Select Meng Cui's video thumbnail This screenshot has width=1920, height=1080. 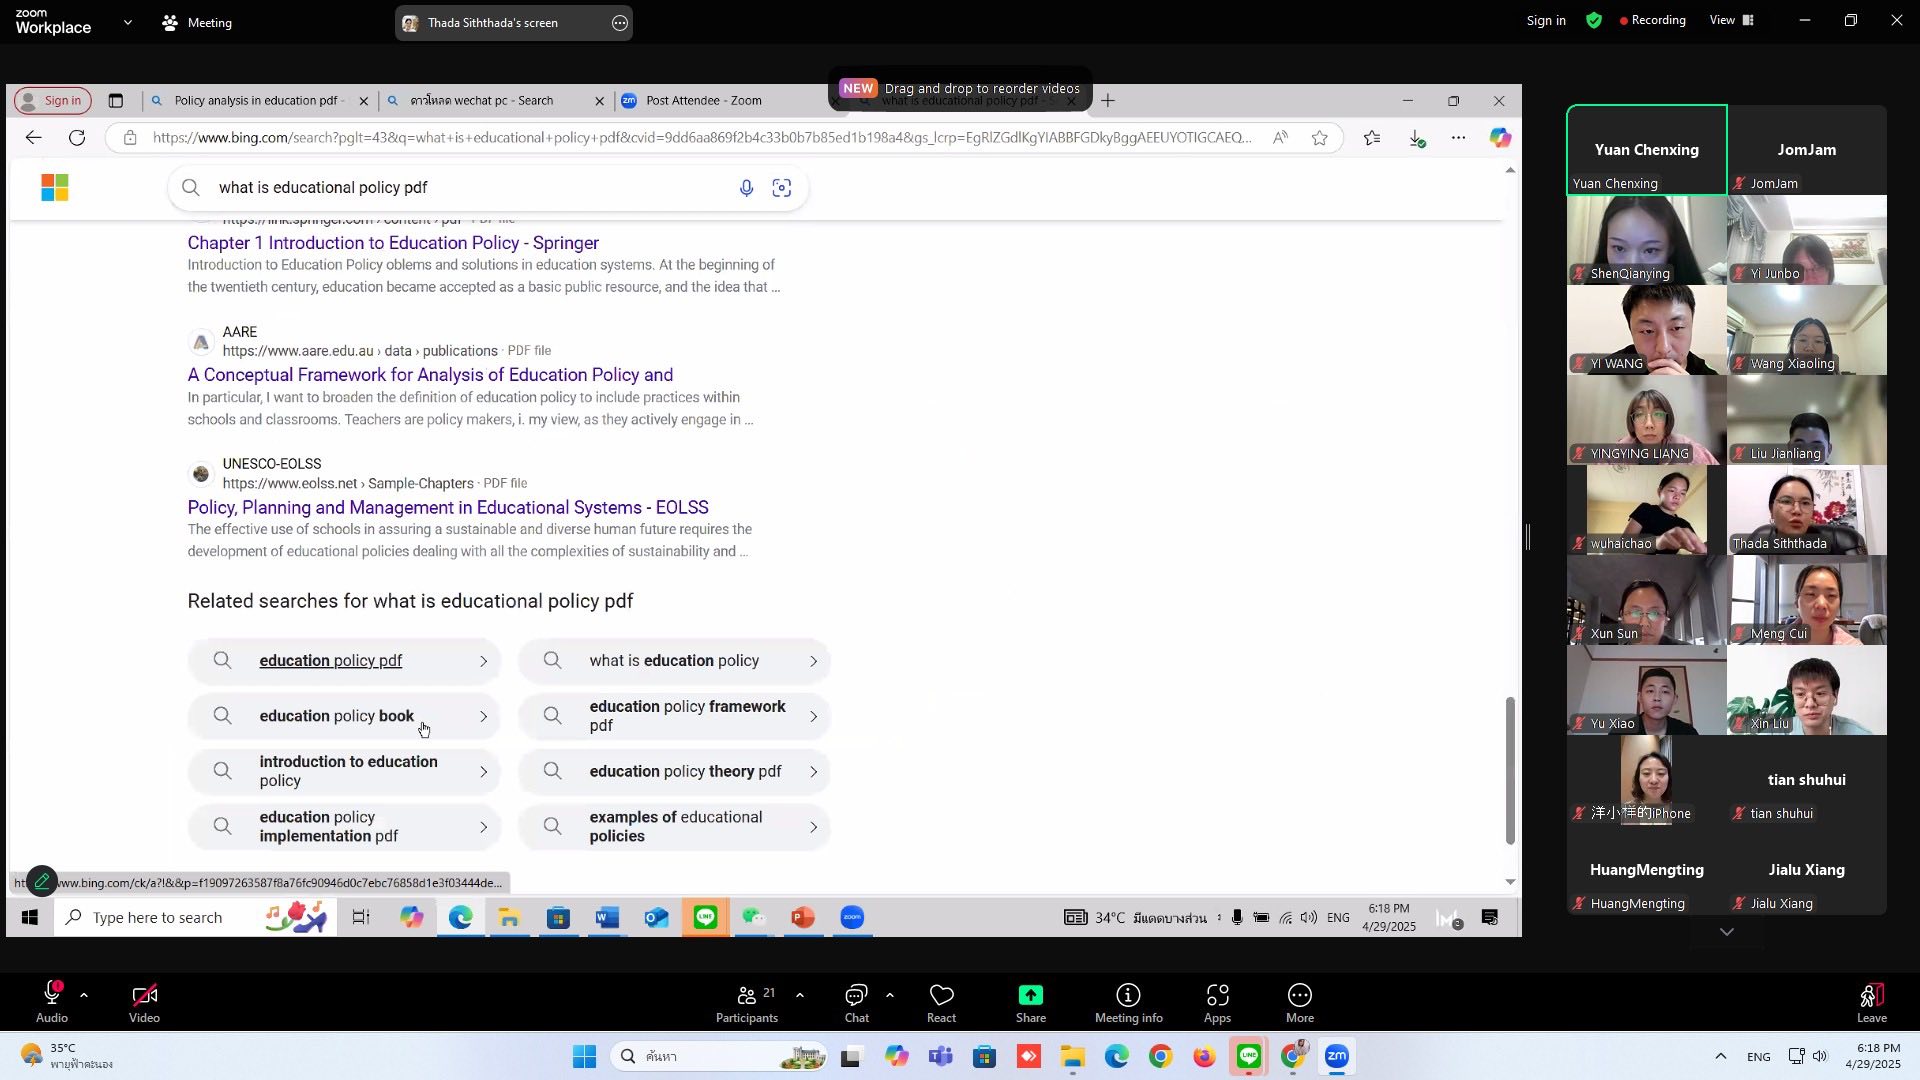tap(1807, 600)
